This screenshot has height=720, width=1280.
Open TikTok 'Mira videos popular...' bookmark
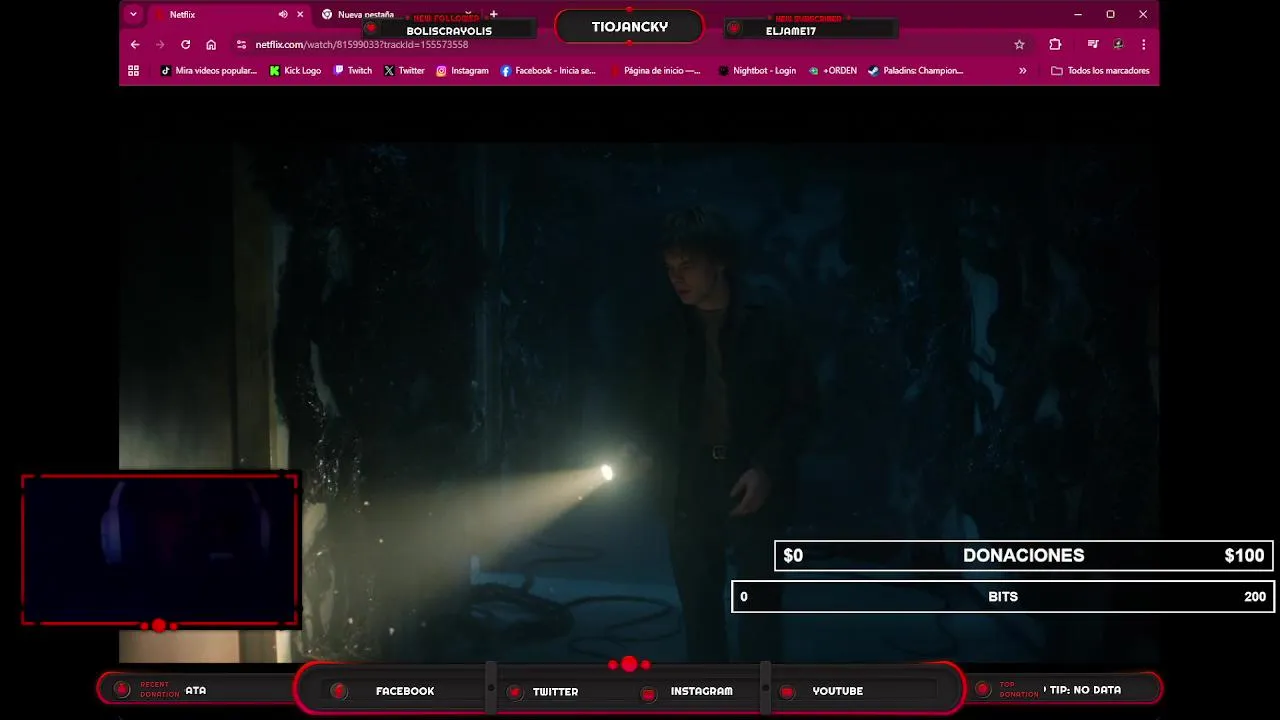pyautogui.click(x=209, y=70)
